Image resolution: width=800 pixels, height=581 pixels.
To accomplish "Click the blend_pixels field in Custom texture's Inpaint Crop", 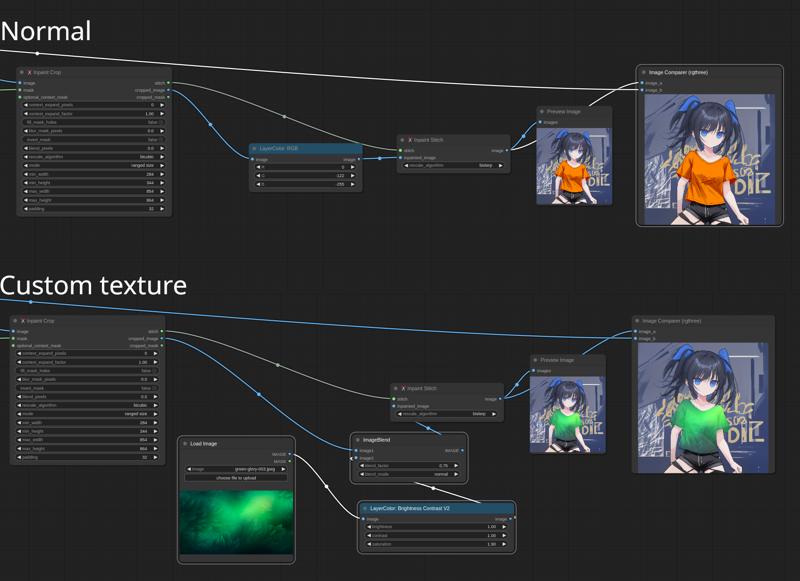I will [x=87, y=397].
